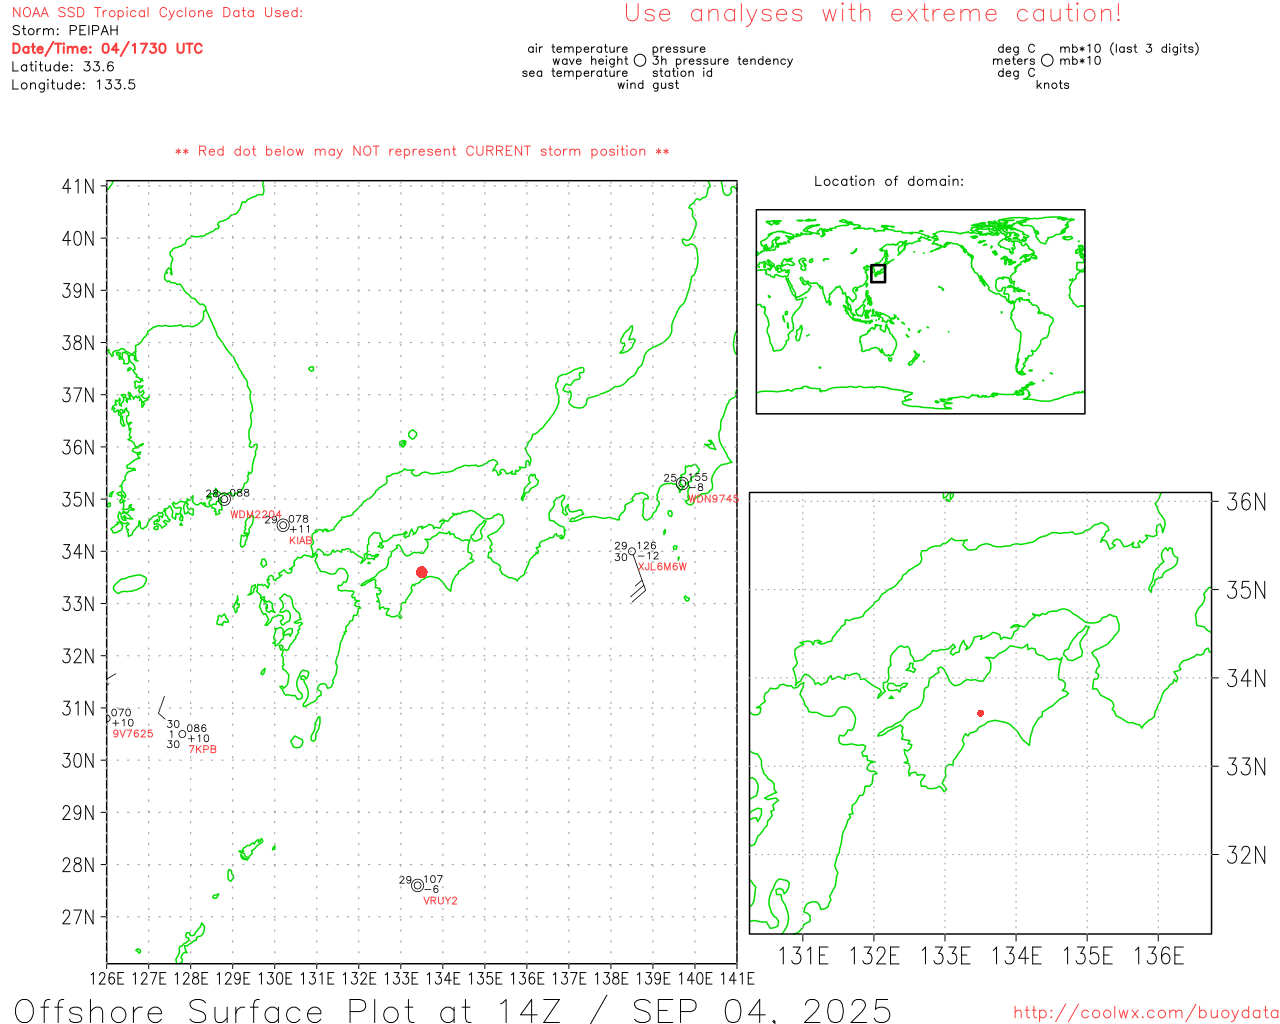
Task: Click pressure value 107 near VRUY2
Action: click(433, 880)
